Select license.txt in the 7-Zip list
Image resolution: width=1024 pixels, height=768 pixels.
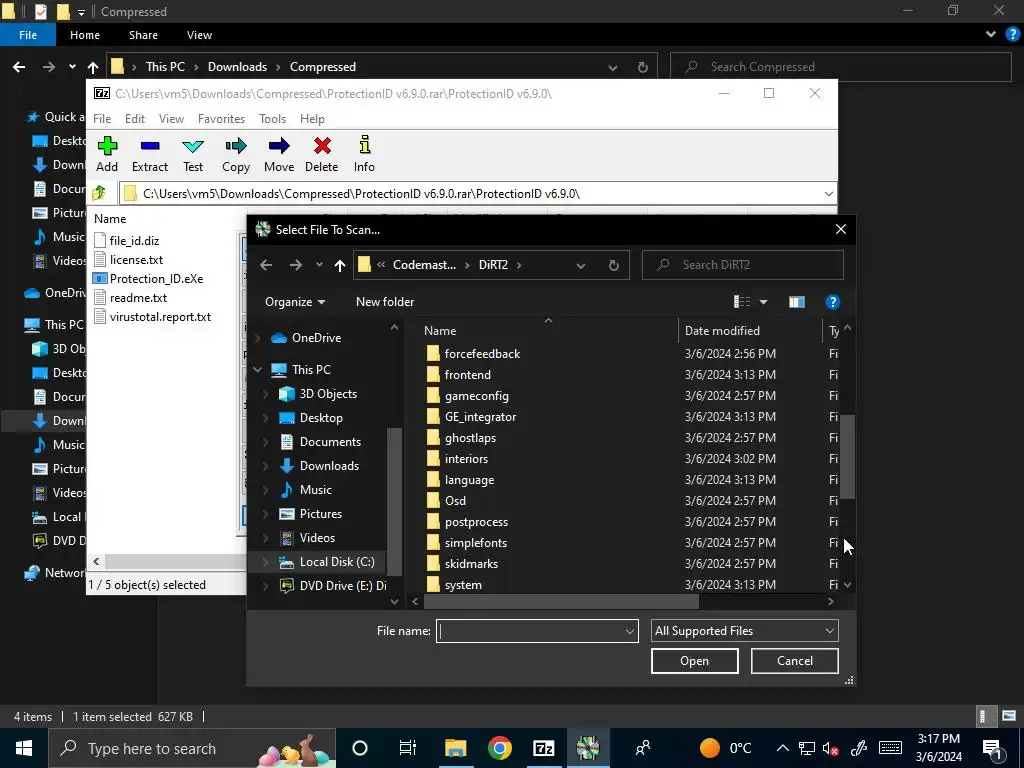point(136,260)
